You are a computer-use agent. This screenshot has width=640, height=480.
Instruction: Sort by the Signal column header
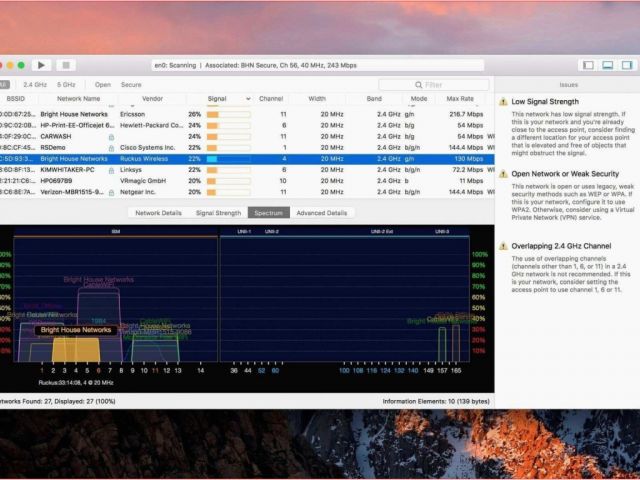(217, 99)
